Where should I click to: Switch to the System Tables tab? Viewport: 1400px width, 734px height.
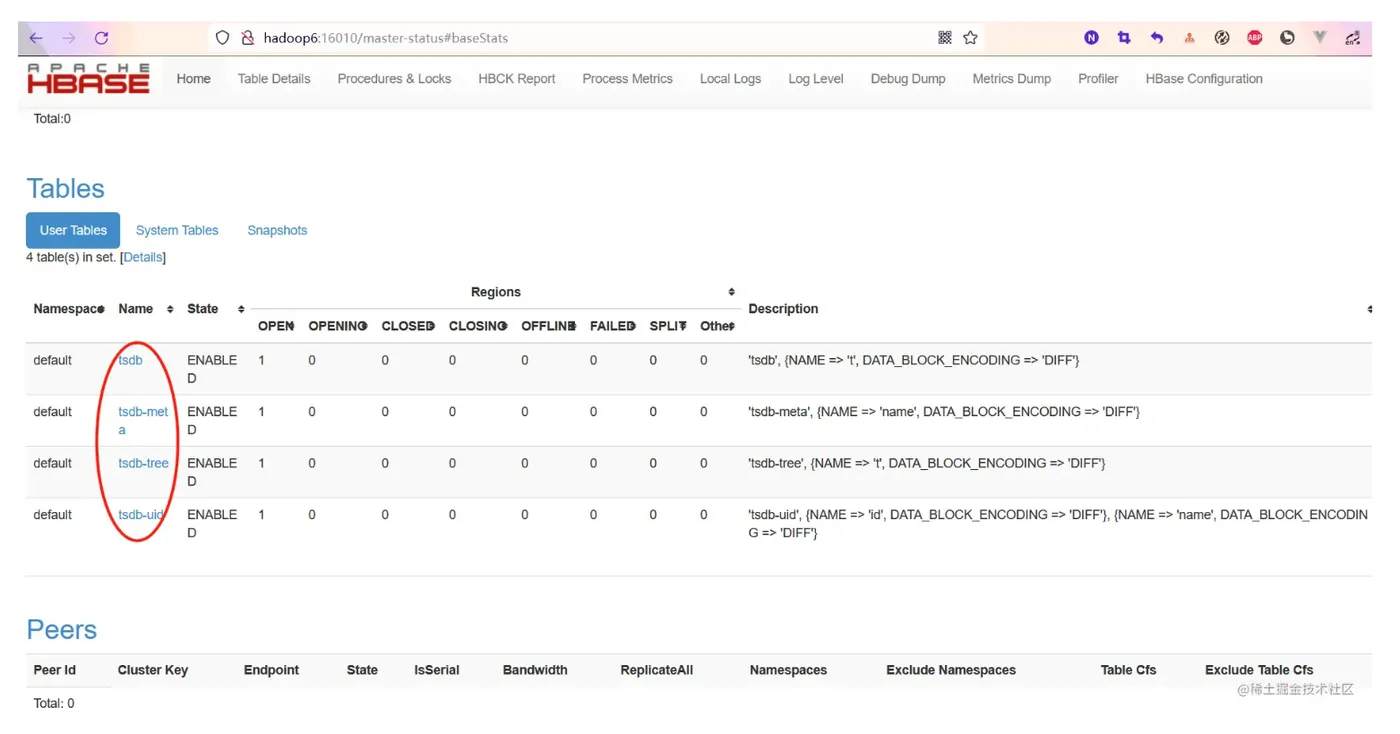pyautogui.click(x=177, y=230)
